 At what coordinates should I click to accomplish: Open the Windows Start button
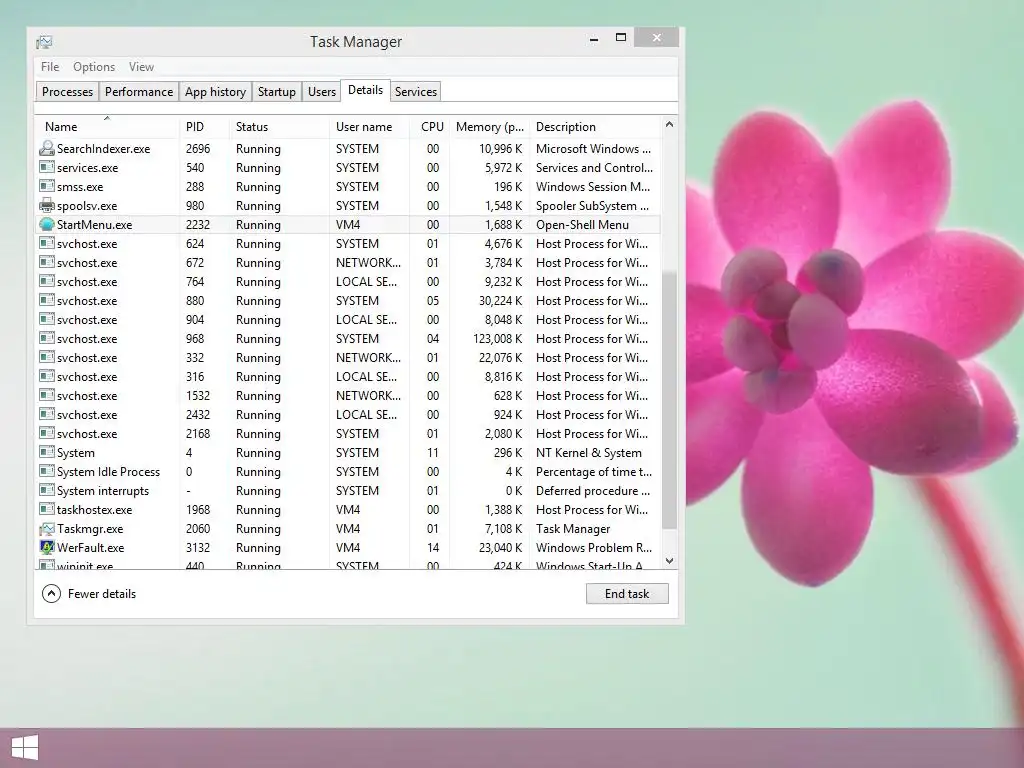point(25,747)
